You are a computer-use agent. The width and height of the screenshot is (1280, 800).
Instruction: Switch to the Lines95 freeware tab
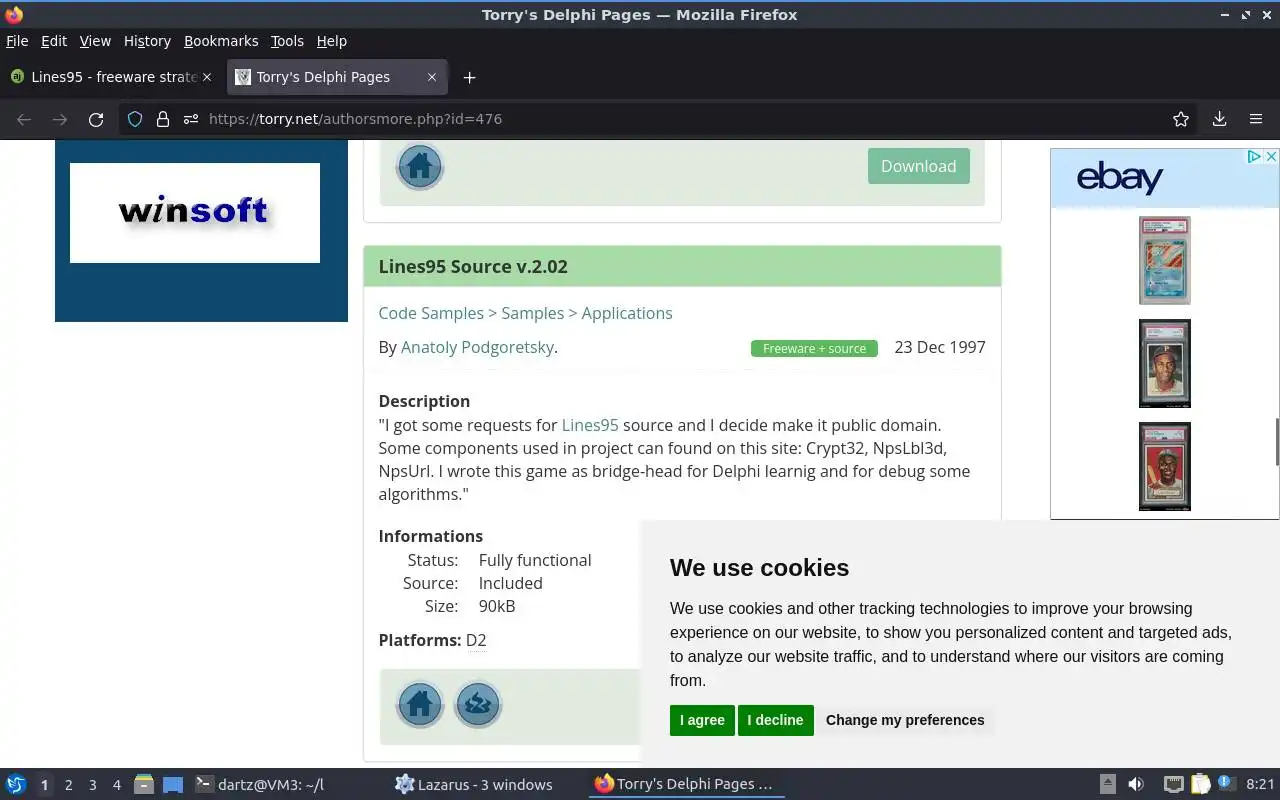tap(112, 77)
